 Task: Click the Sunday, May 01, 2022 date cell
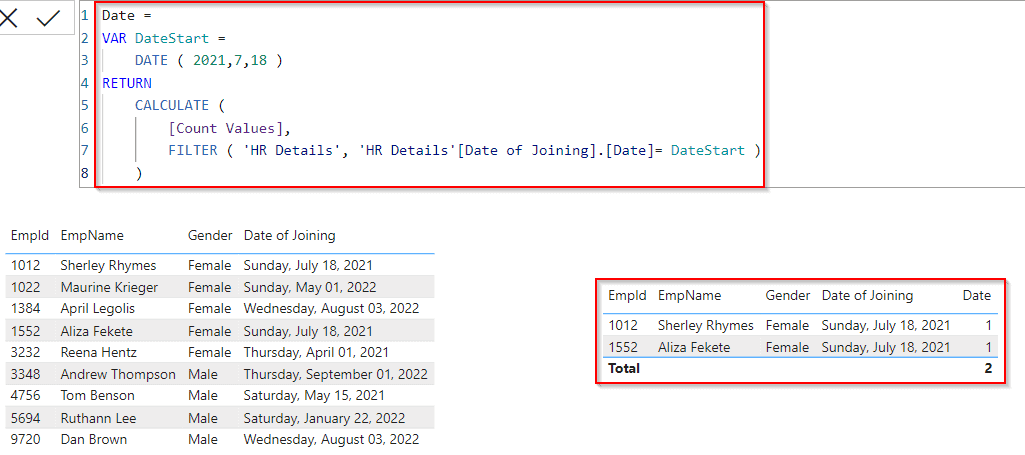pyautogui.click(x=310, y=287)
